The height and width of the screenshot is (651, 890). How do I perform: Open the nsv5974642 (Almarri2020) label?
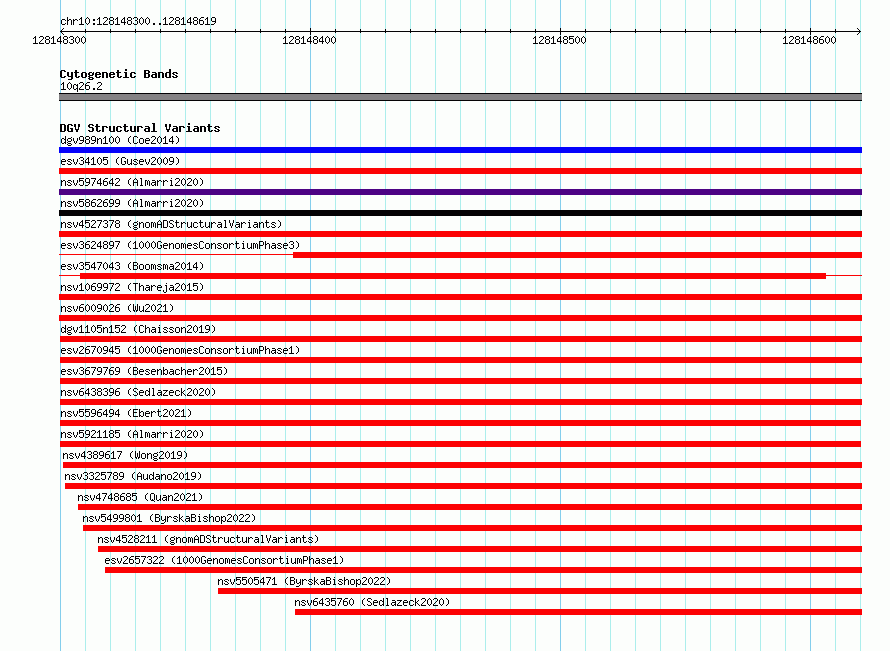(x=132, y=182)
